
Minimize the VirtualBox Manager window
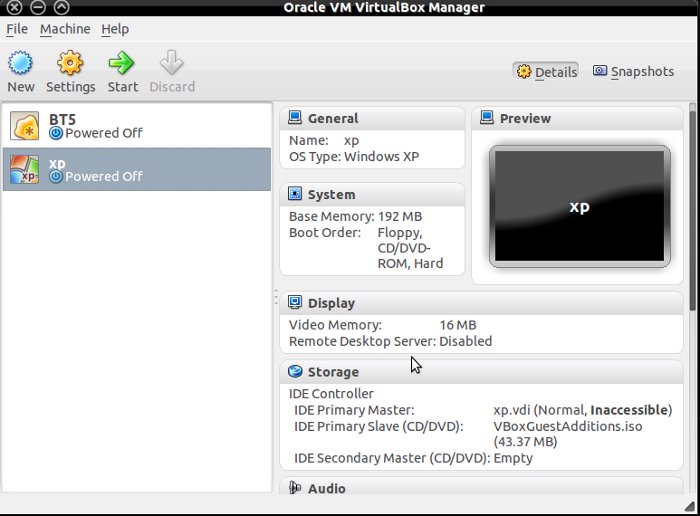coord(38,7)
